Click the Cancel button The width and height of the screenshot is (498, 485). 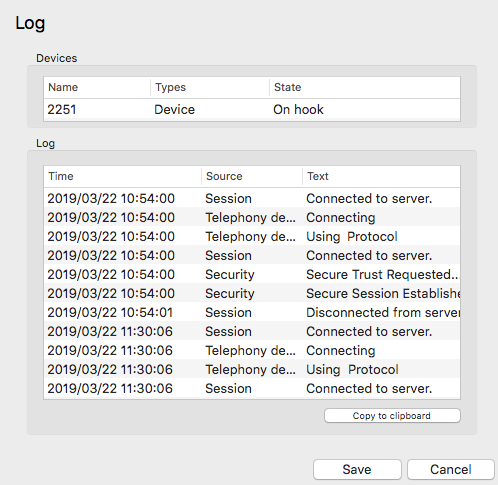451,469
